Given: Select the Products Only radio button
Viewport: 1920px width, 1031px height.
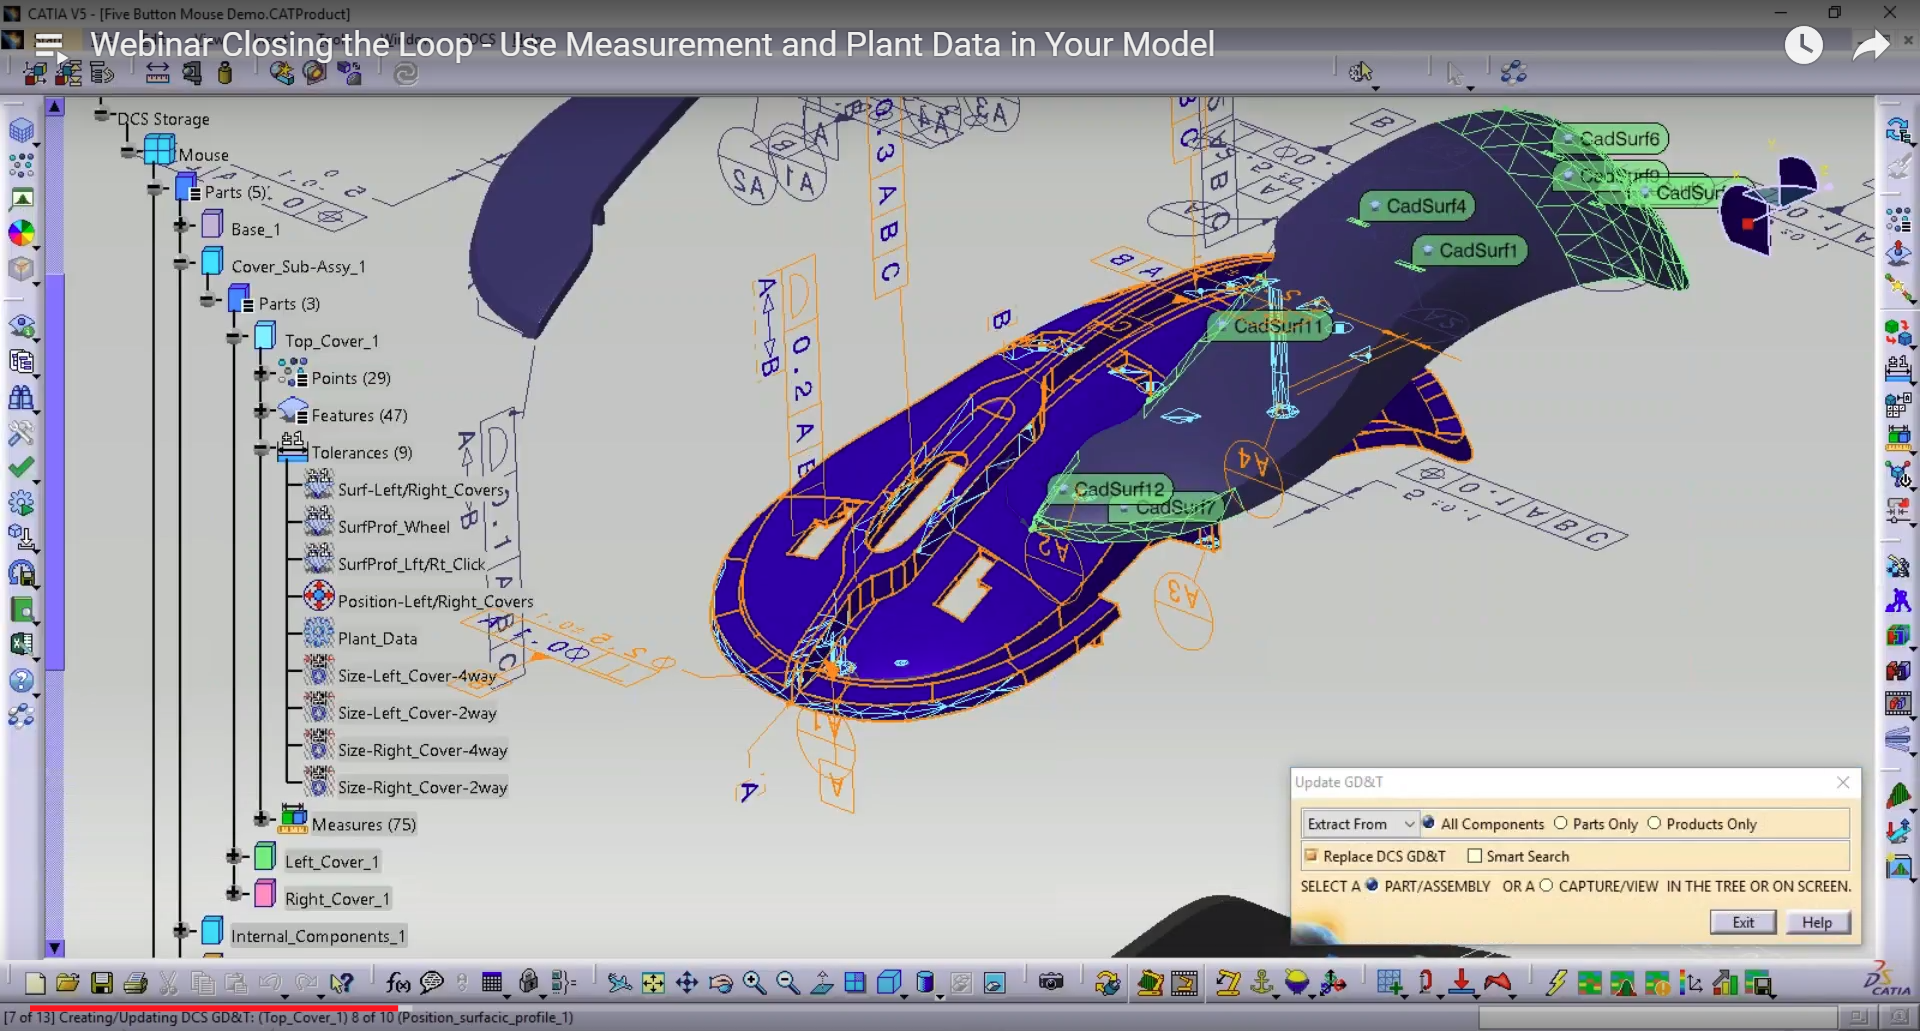Looking at the screenshot, I should (1654, 823).
